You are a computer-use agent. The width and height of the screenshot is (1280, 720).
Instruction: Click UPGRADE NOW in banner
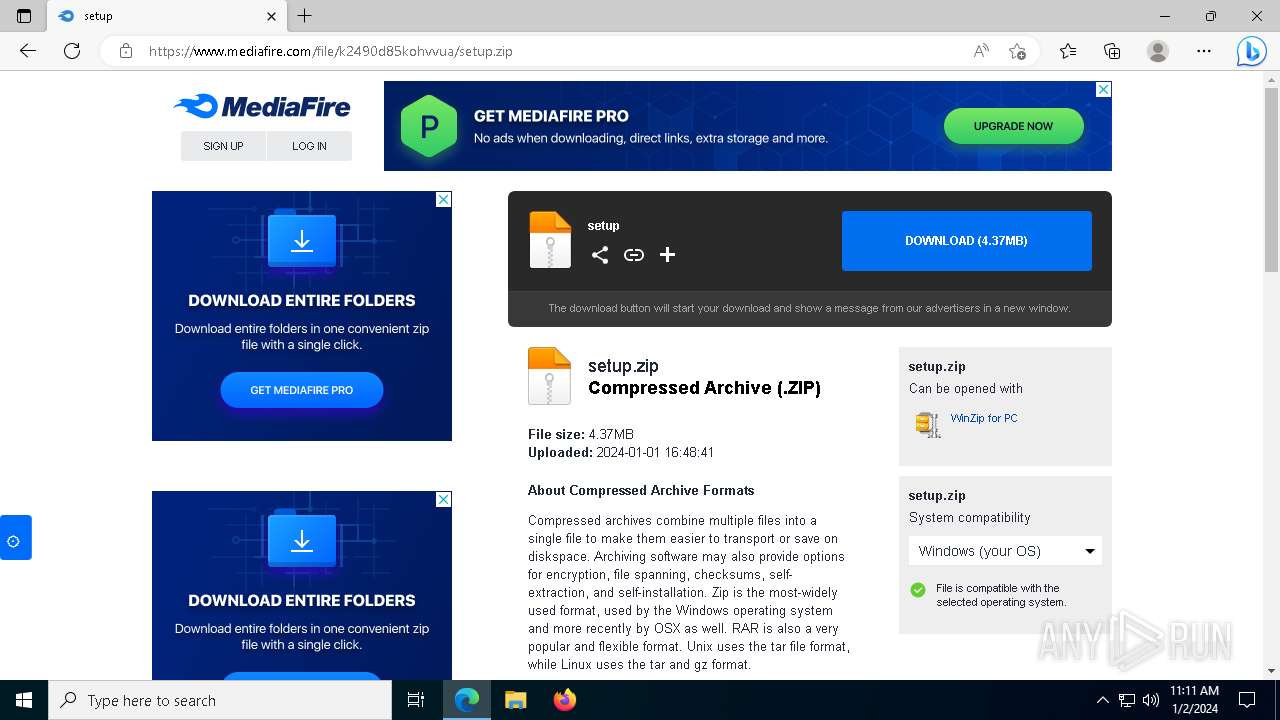click(1013, 126)
